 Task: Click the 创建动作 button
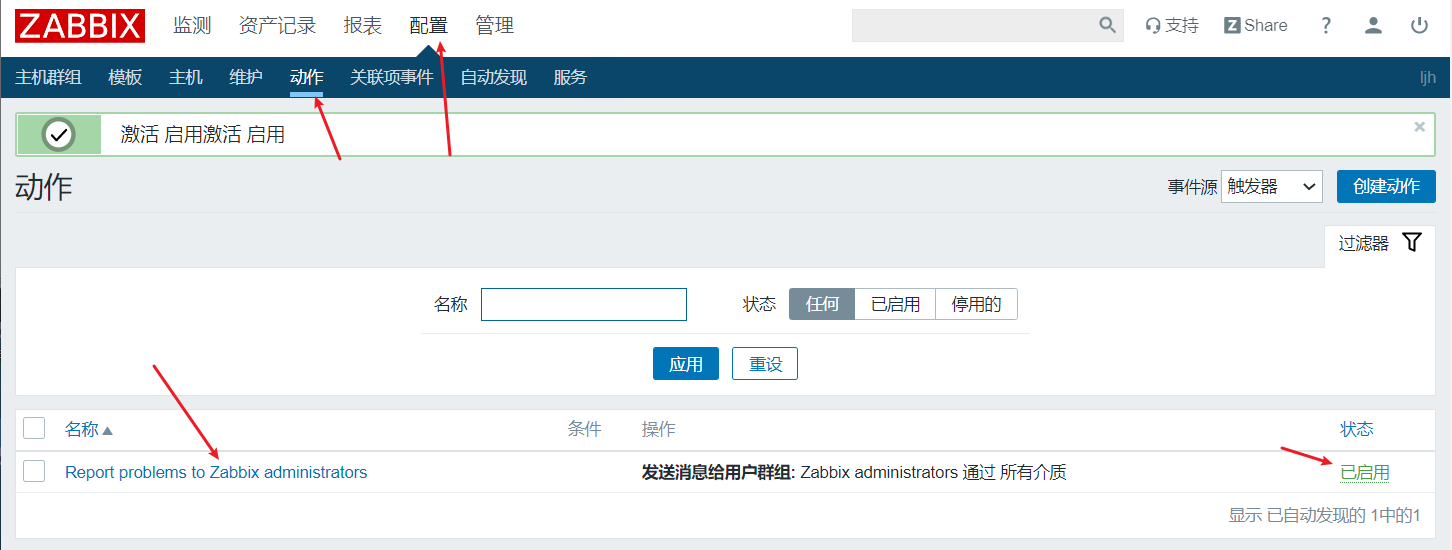coord(1386,186)
